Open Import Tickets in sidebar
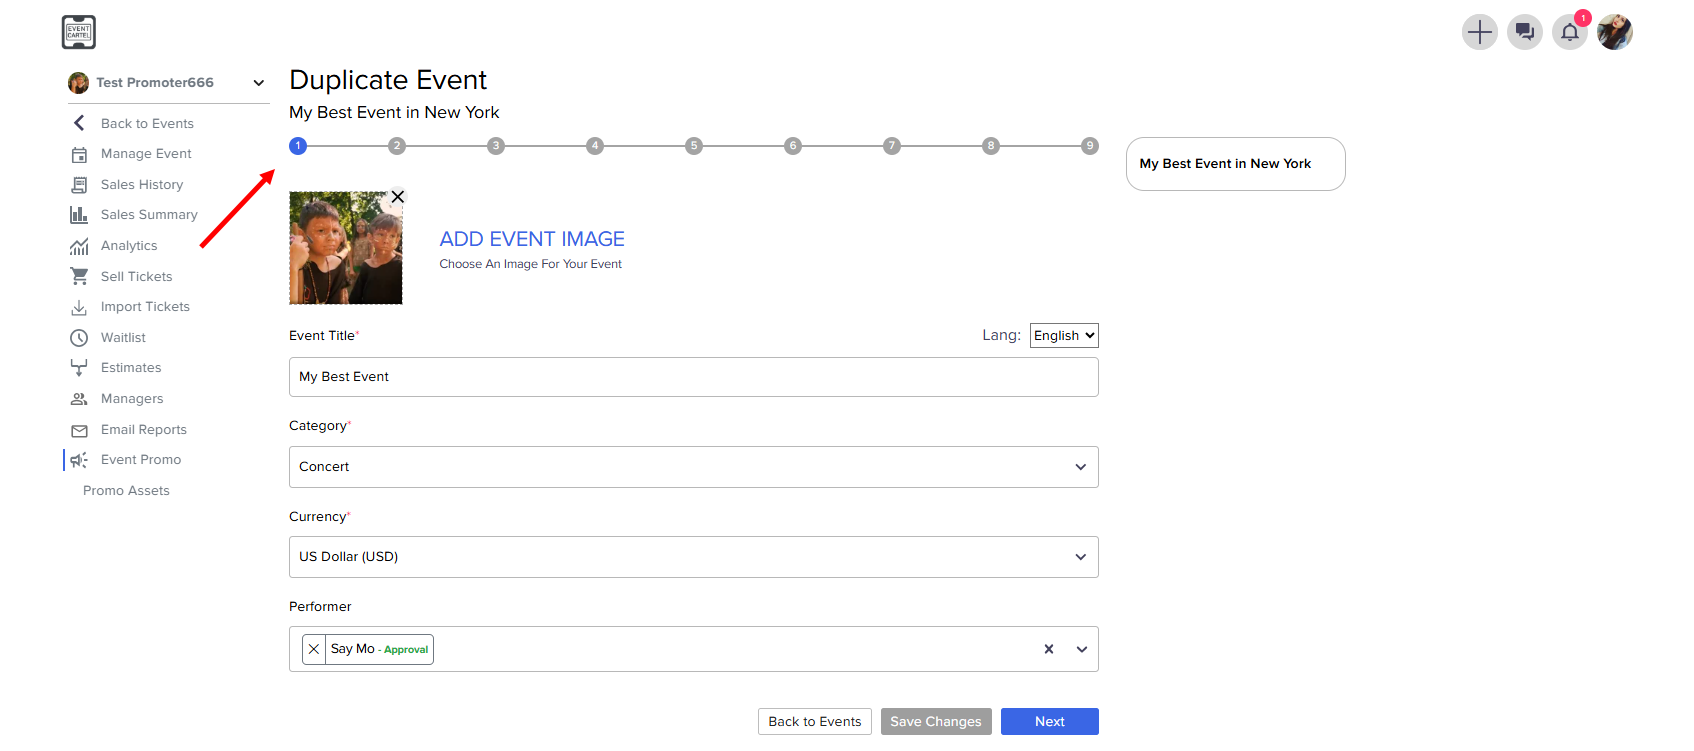Screen dimensions: 1694x751 point(145,307)
